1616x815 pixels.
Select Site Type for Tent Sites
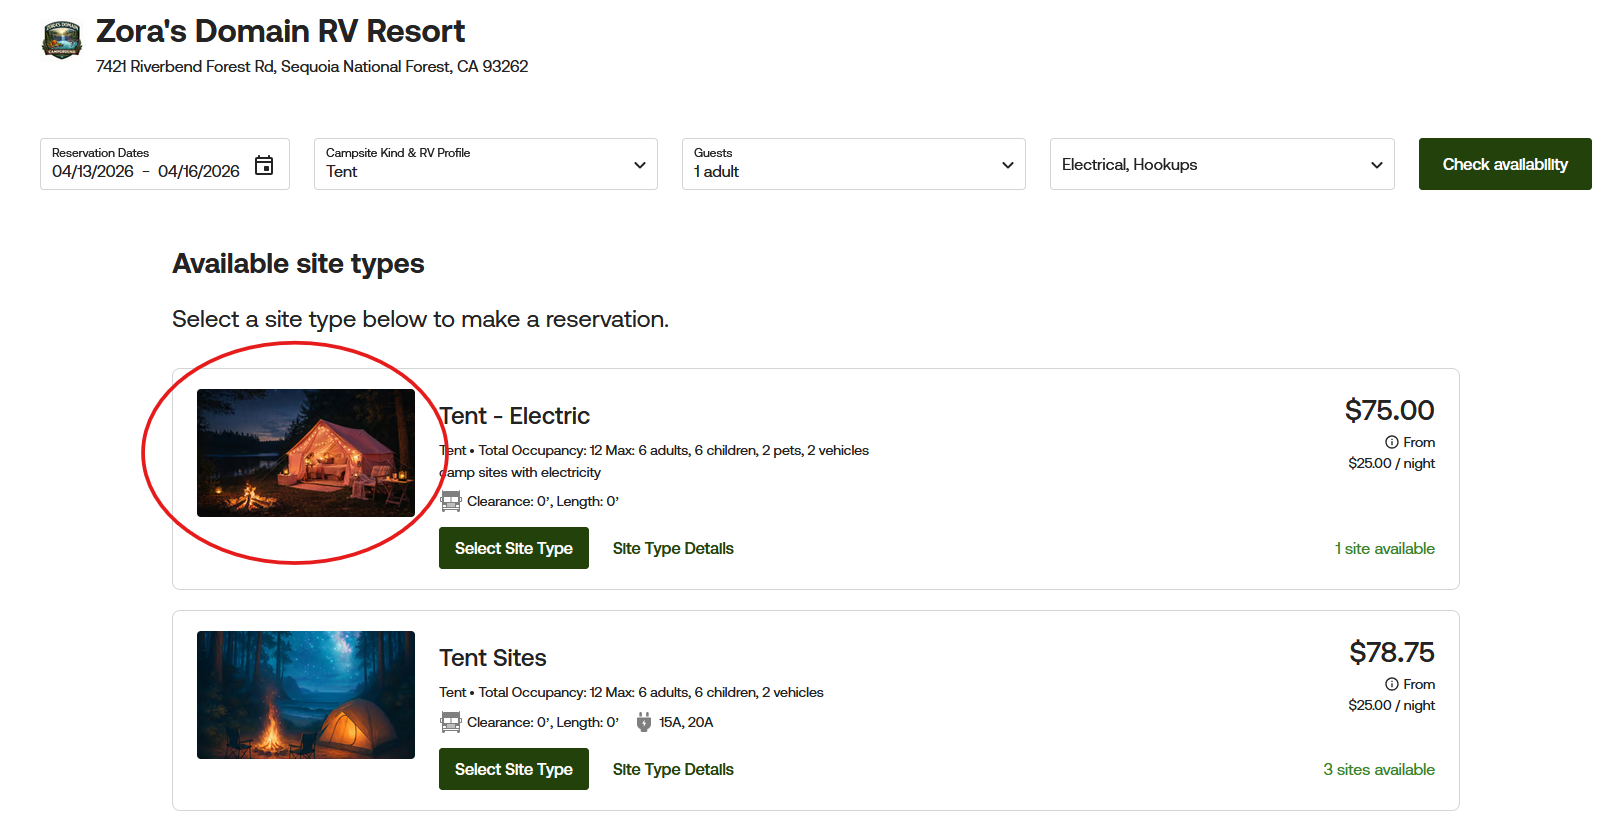pos(513,769)
